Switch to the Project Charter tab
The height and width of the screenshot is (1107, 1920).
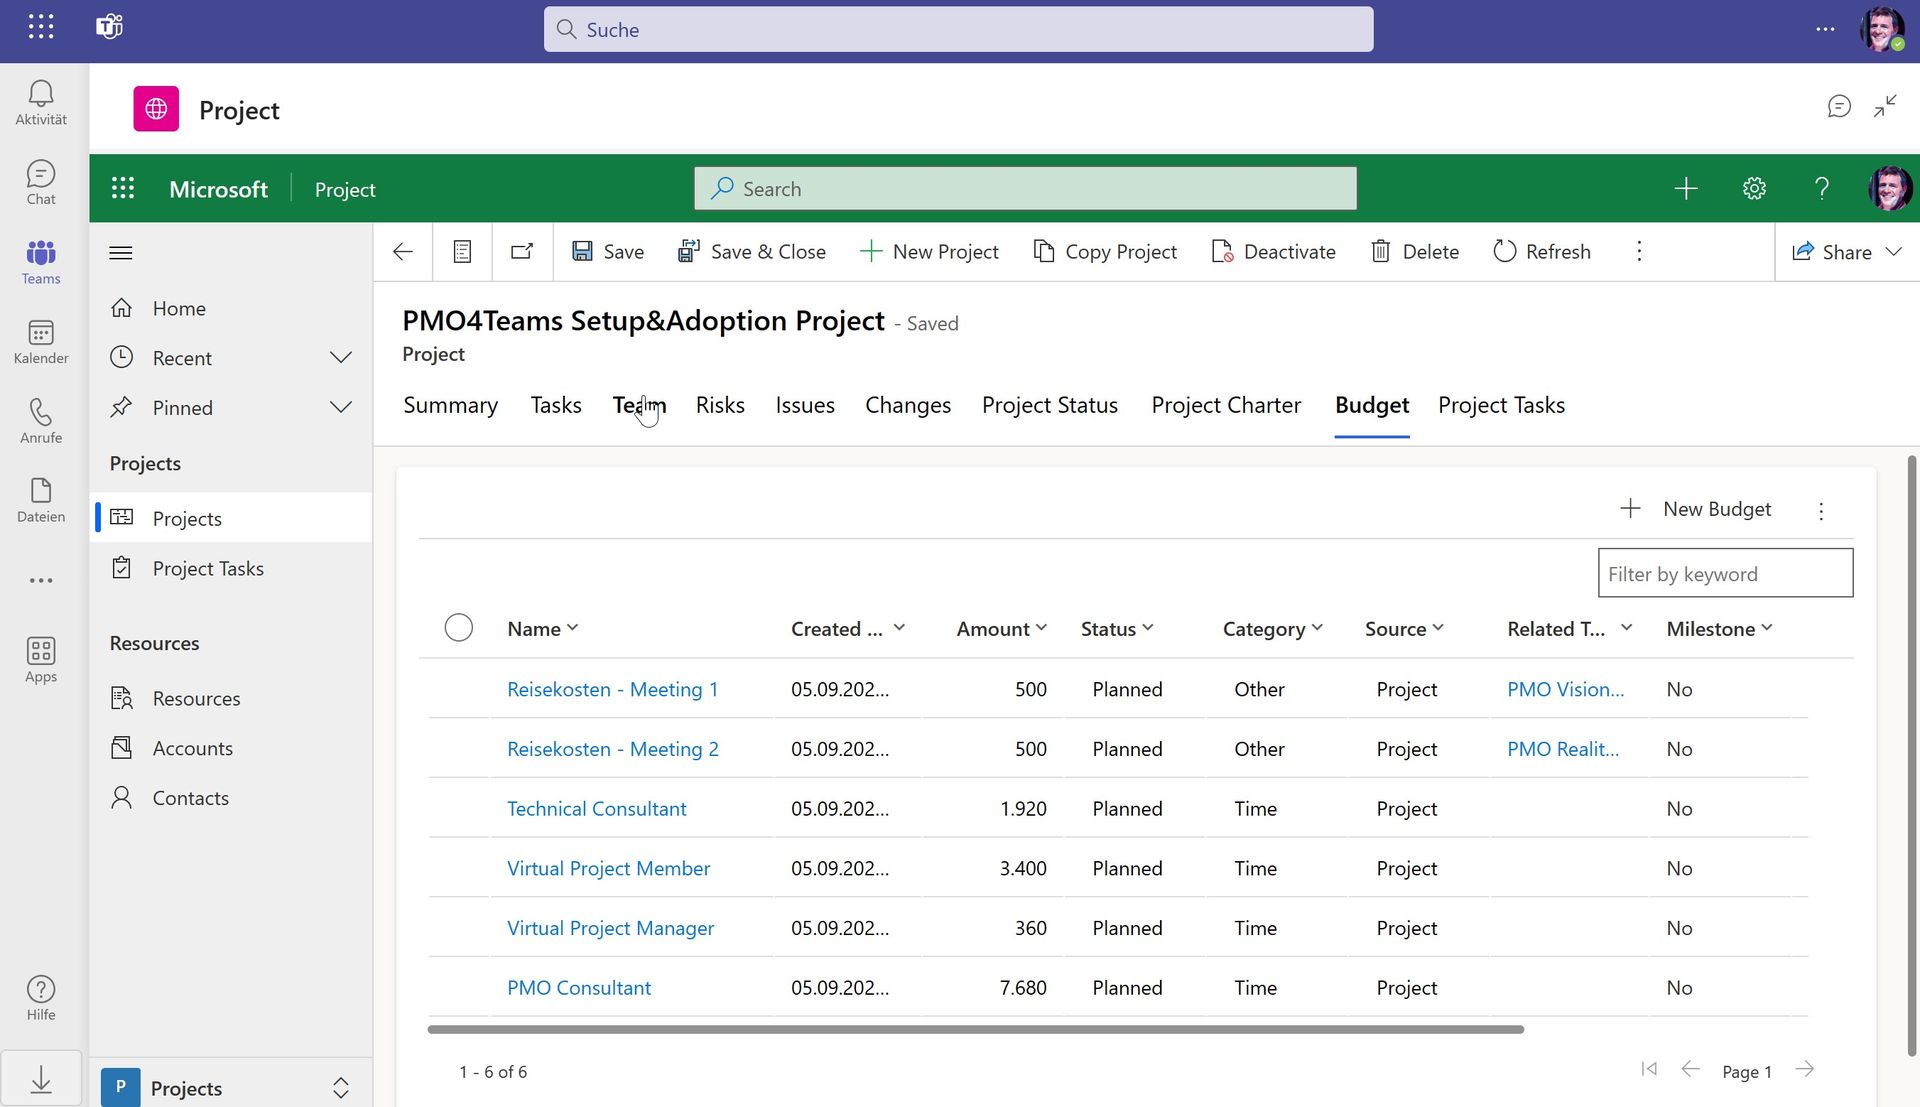pyautogui.click(x=1226, y=405)
